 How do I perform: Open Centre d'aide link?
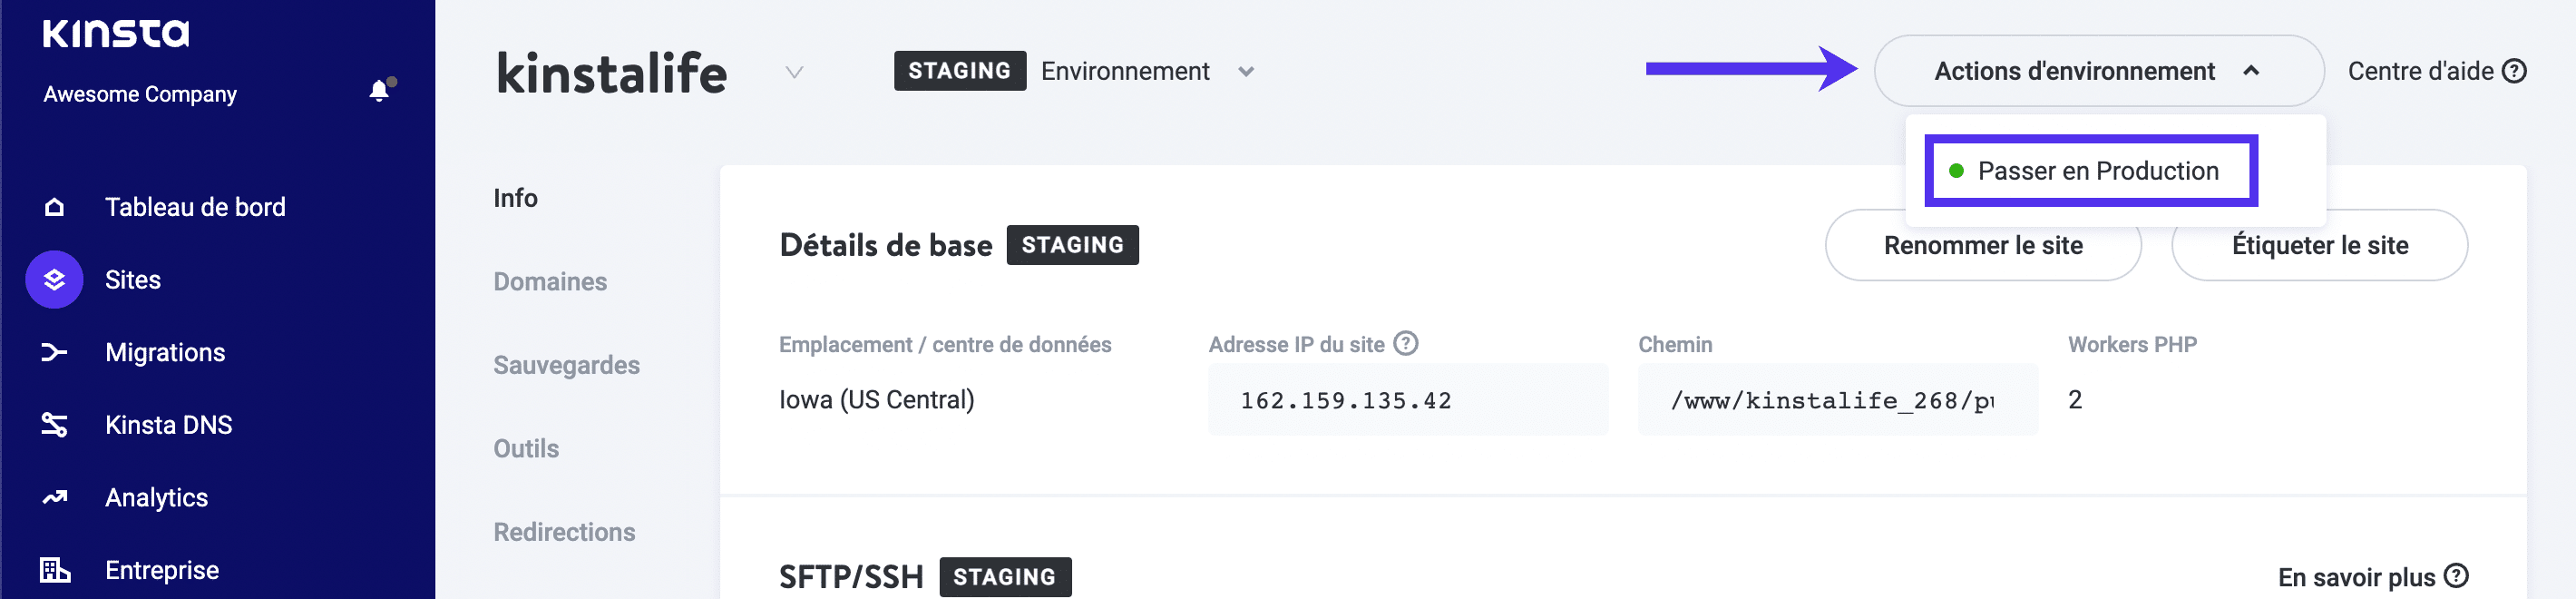[2436, 71]
